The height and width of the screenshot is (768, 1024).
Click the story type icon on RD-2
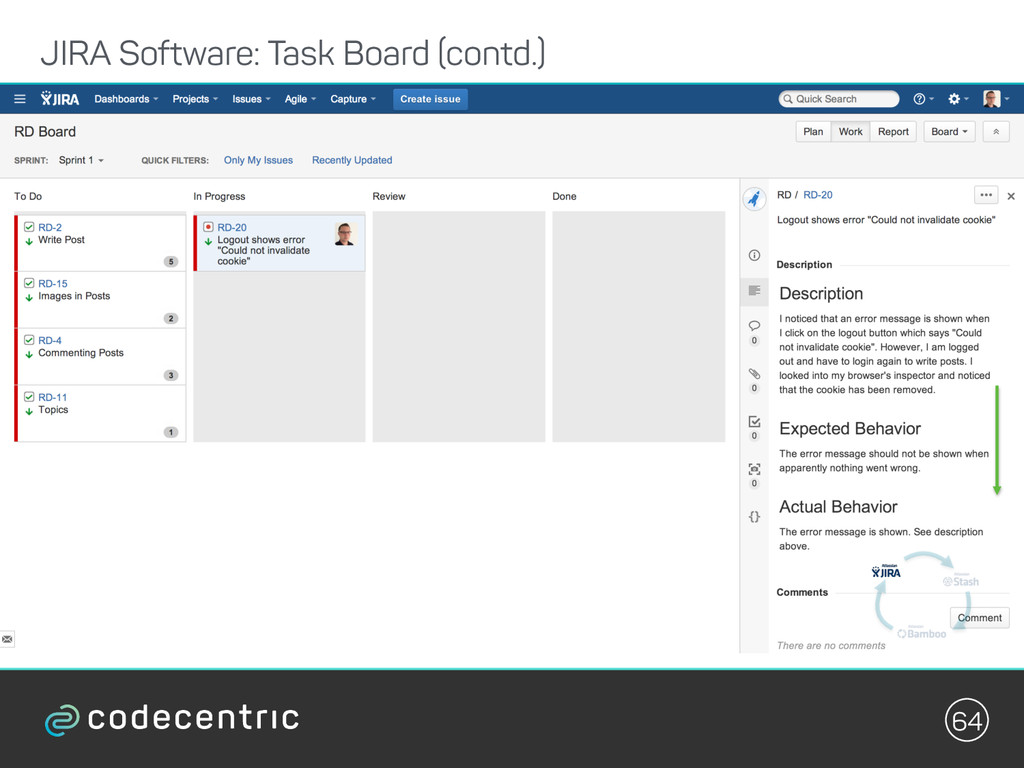pyautogui.click(x=29, y=227)
